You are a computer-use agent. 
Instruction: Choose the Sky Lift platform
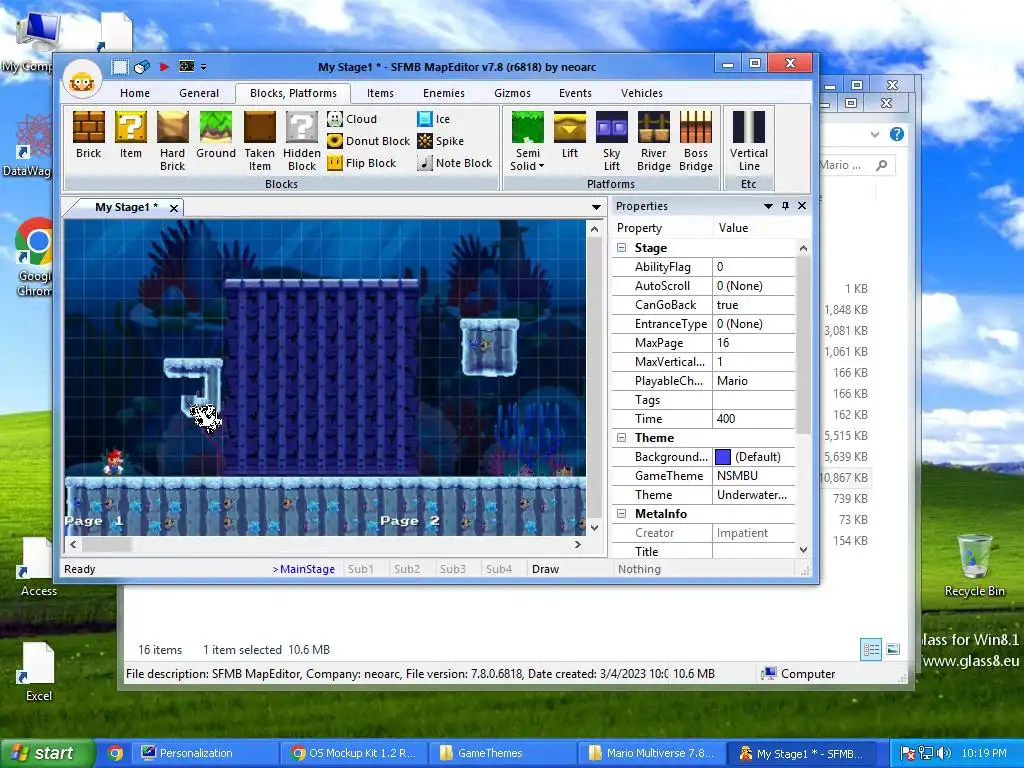[612, 141]
